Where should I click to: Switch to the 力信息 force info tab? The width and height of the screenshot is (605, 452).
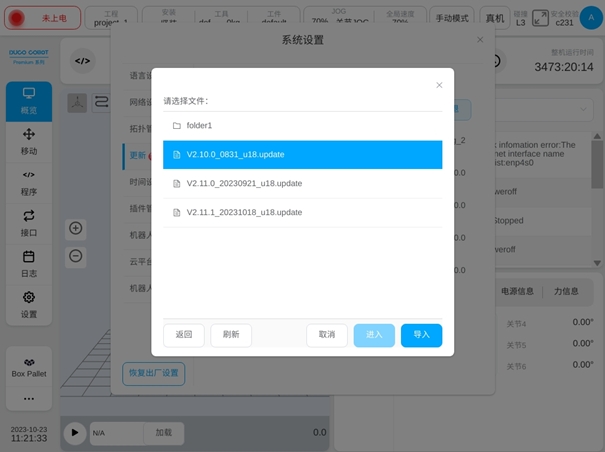[566, 292]
